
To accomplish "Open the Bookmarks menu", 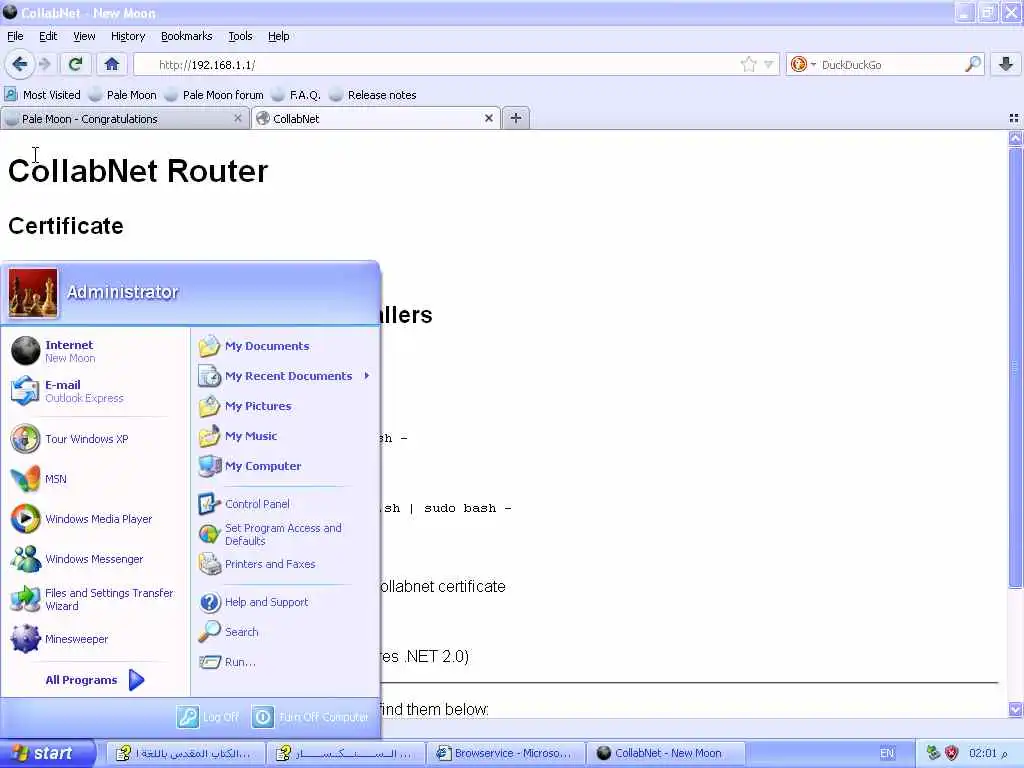I will click(x=186, y=36).
